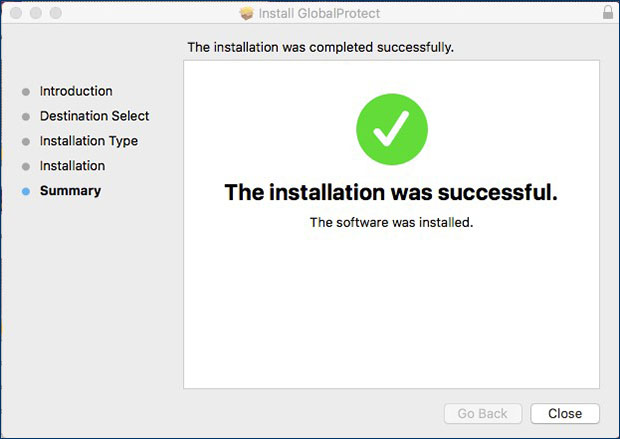The image size is (620, 439).
Task: Click the gray bullet beside Installation
Action: click(26, 167)
